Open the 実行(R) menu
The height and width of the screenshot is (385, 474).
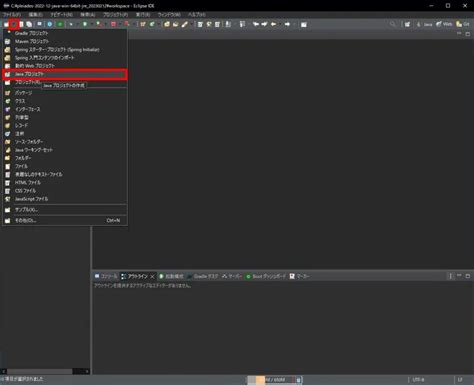click(x=143, y=15)
